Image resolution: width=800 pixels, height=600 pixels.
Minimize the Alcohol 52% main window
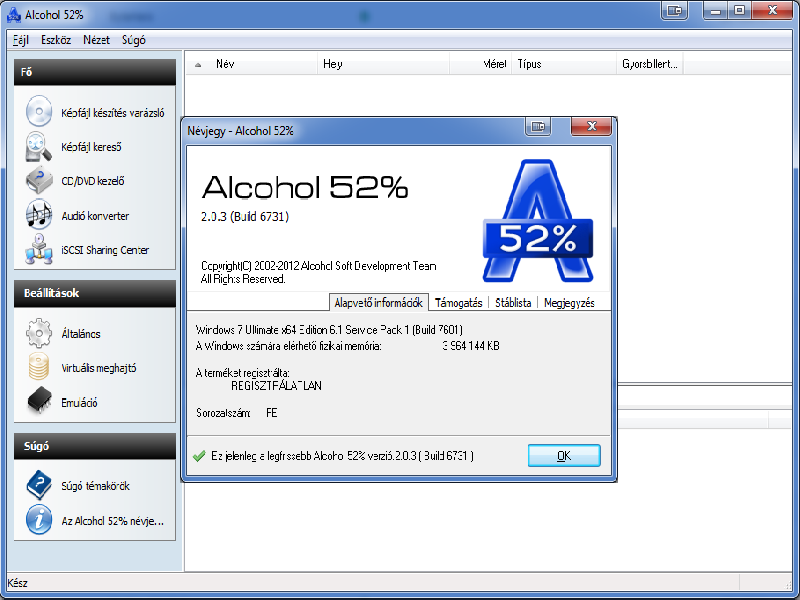click(x=715, y=10)
